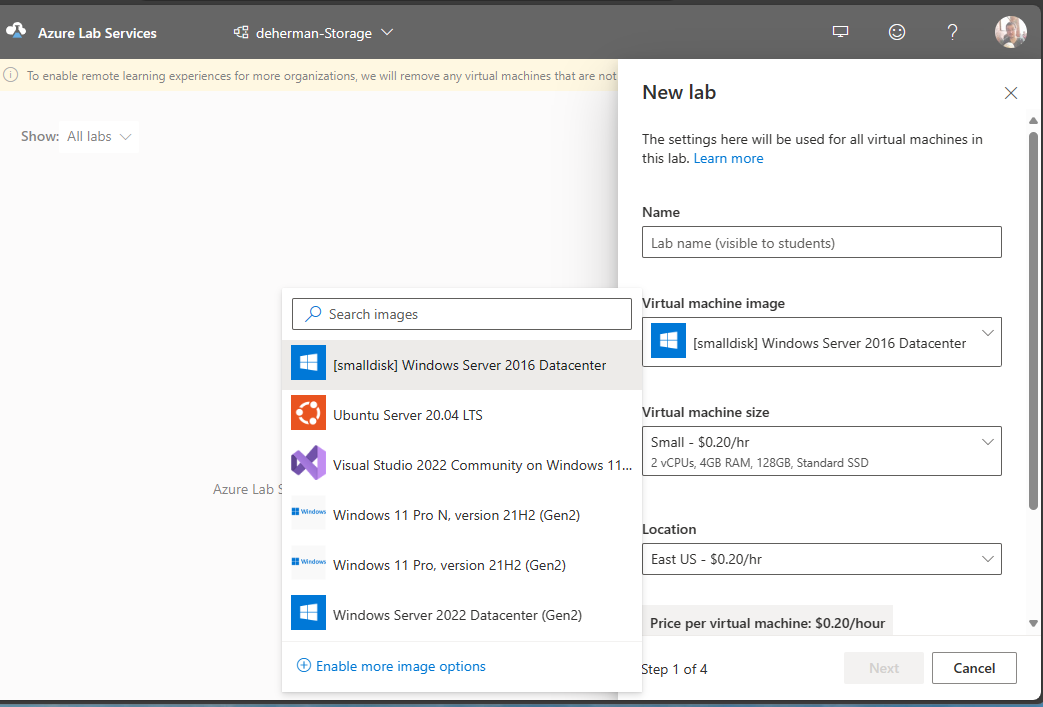Viewport: 1043px width, 707px height.
Task: Open the help question mark icon
Action: coord(953,32)
